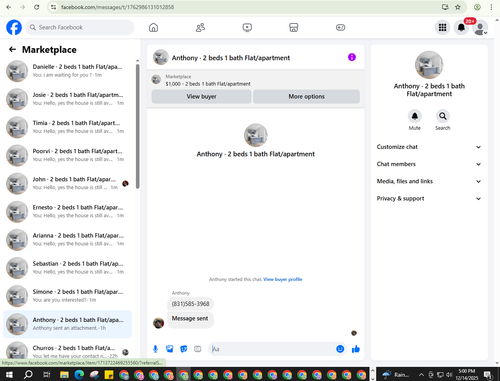
Task: Open the Windows Start menu
Action: [9, 375]
